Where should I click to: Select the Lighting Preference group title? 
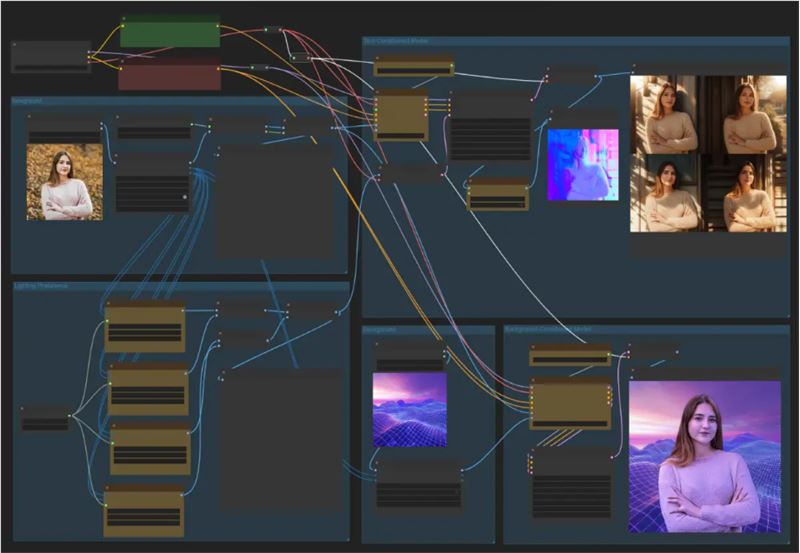(42, 286)
